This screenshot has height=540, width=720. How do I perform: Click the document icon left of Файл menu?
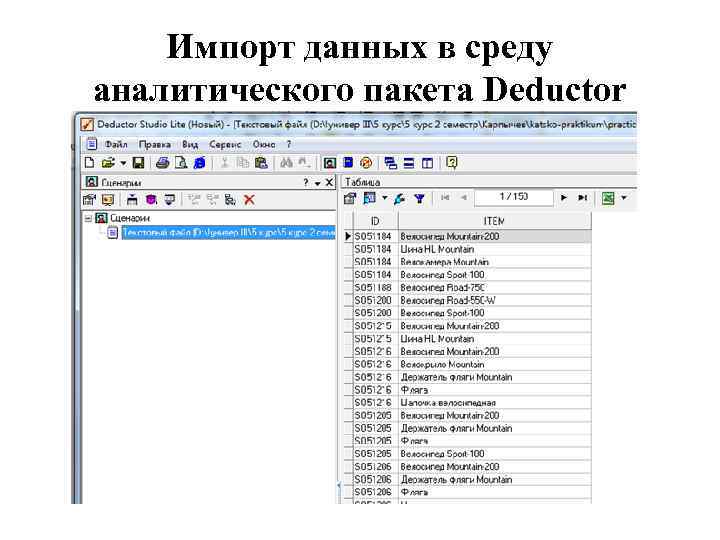coord(92,144)
